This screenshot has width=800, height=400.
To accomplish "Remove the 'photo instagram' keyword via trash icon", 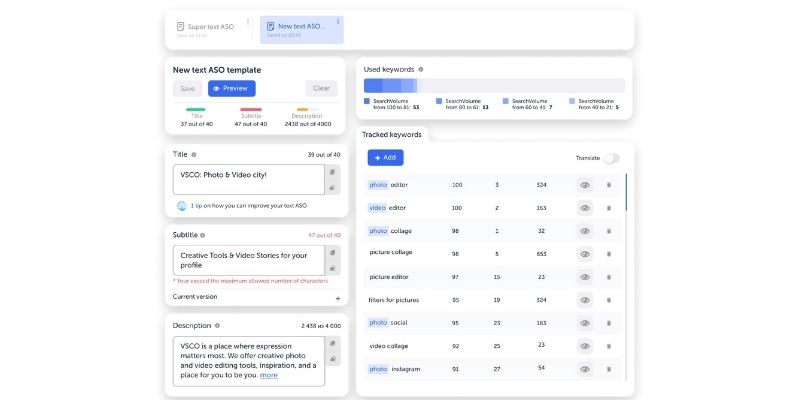I will click(608, 369).
